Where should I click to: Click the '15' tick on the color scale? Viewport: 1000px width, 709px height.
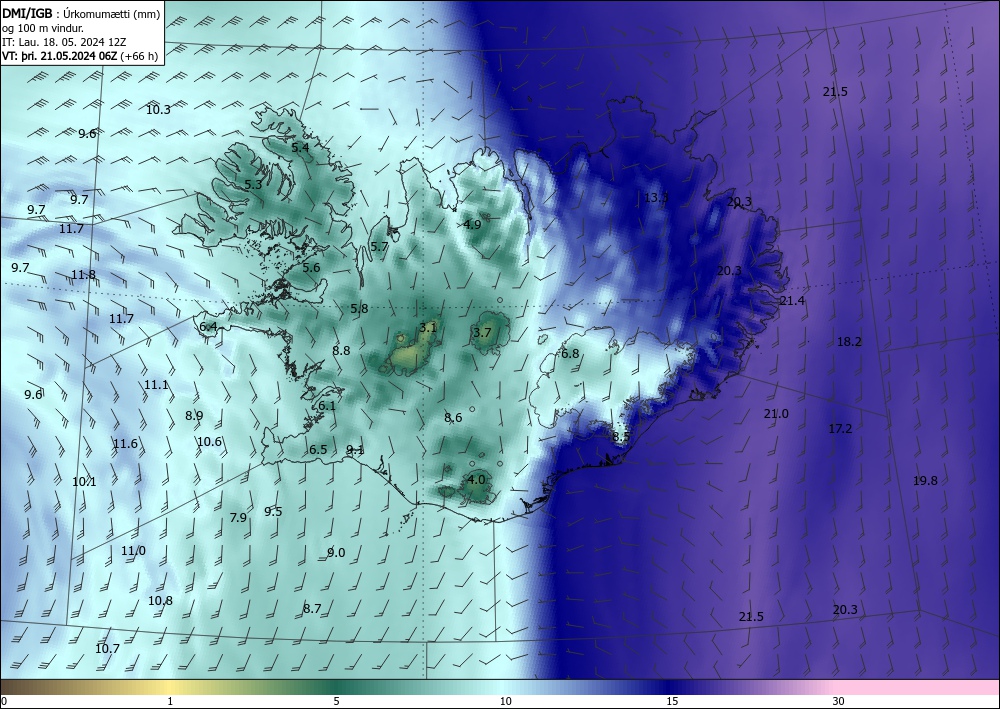(672, 702)
